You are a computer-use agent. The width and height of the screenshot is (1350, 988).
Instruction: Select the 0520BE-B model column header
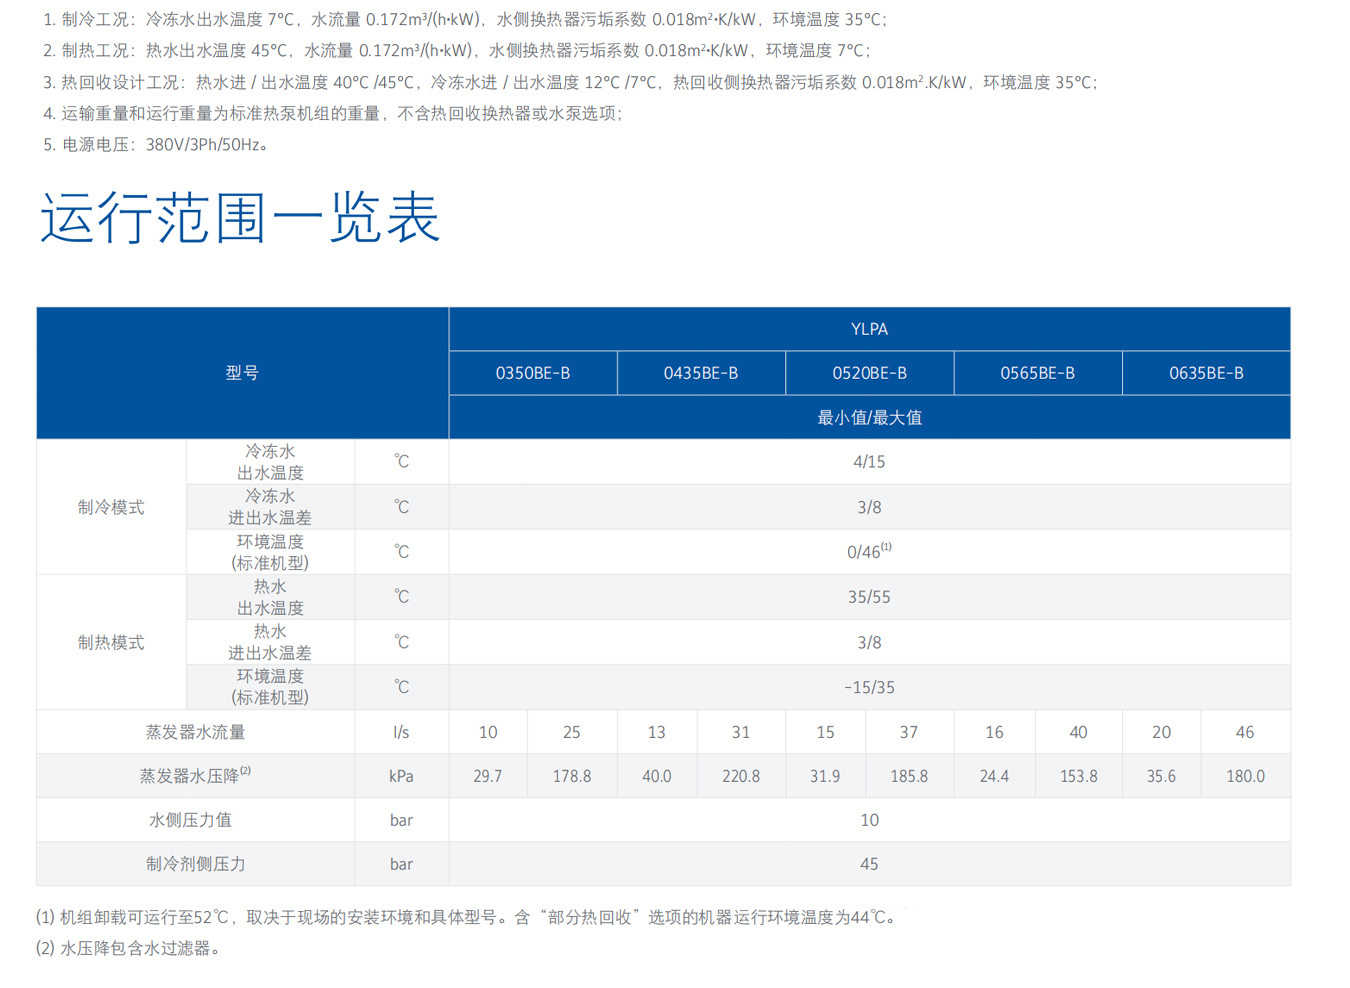tap(869, 373)
